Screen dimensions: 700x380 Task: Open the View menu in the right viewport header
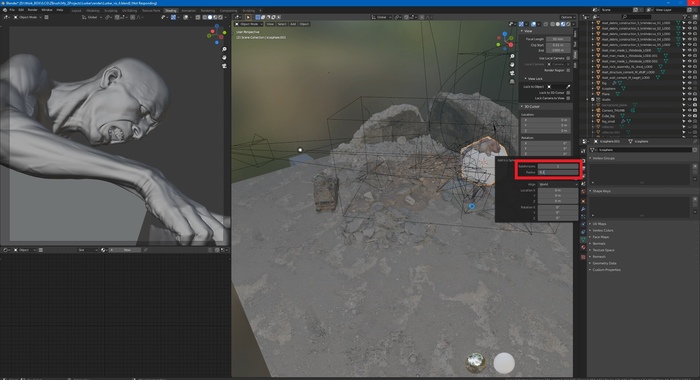[270, 24]
